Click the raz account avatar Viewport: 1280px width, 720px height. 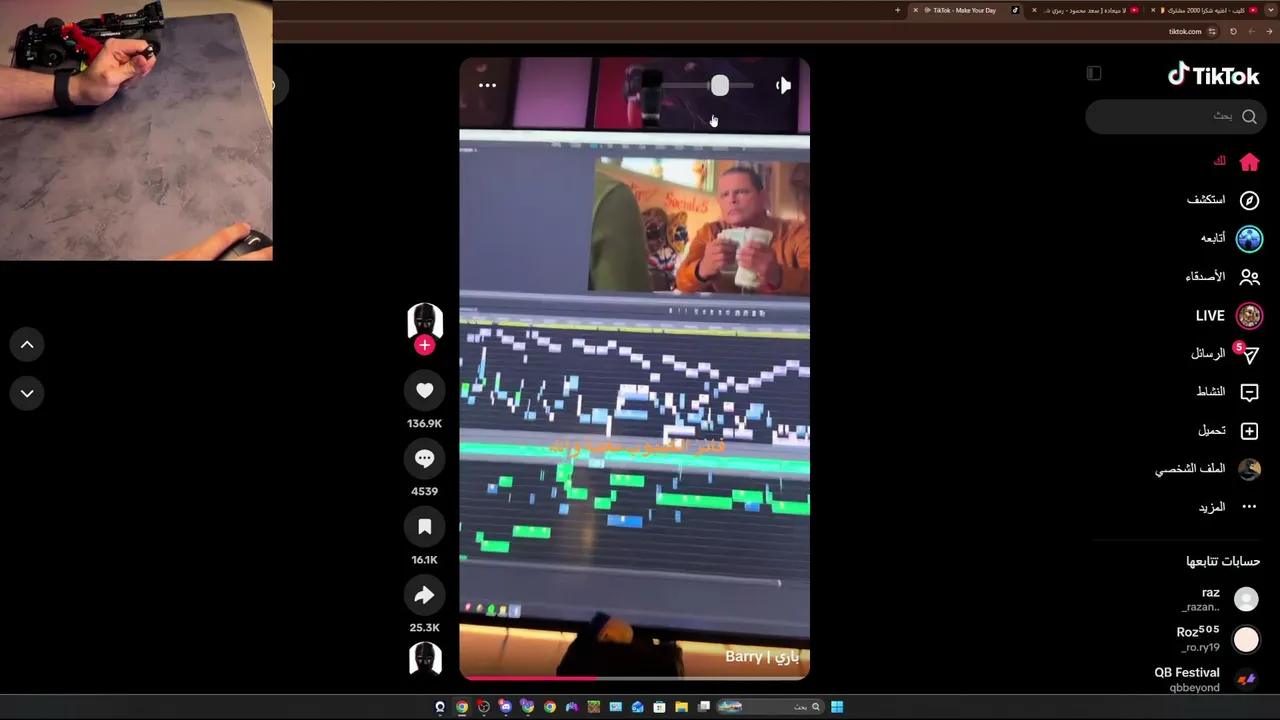1246,600
